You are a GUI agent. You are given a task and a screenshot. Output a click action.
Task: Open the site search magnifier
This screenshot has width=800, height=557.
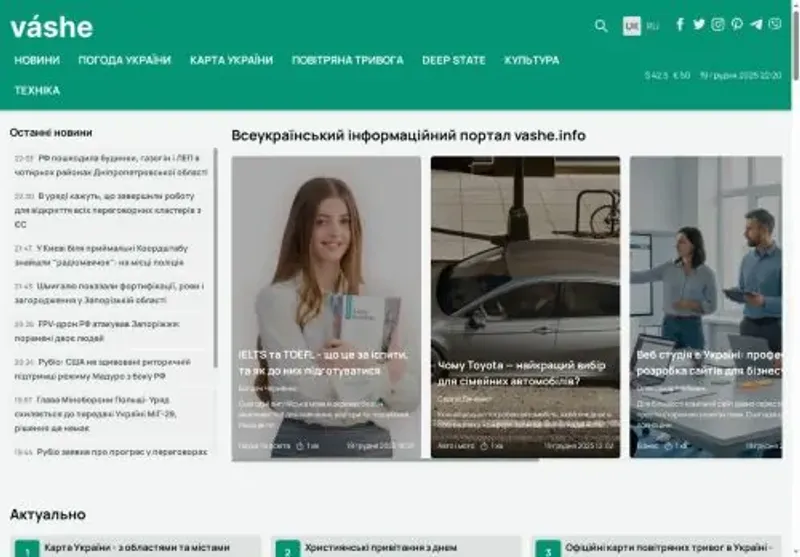(x=601, y=26)
